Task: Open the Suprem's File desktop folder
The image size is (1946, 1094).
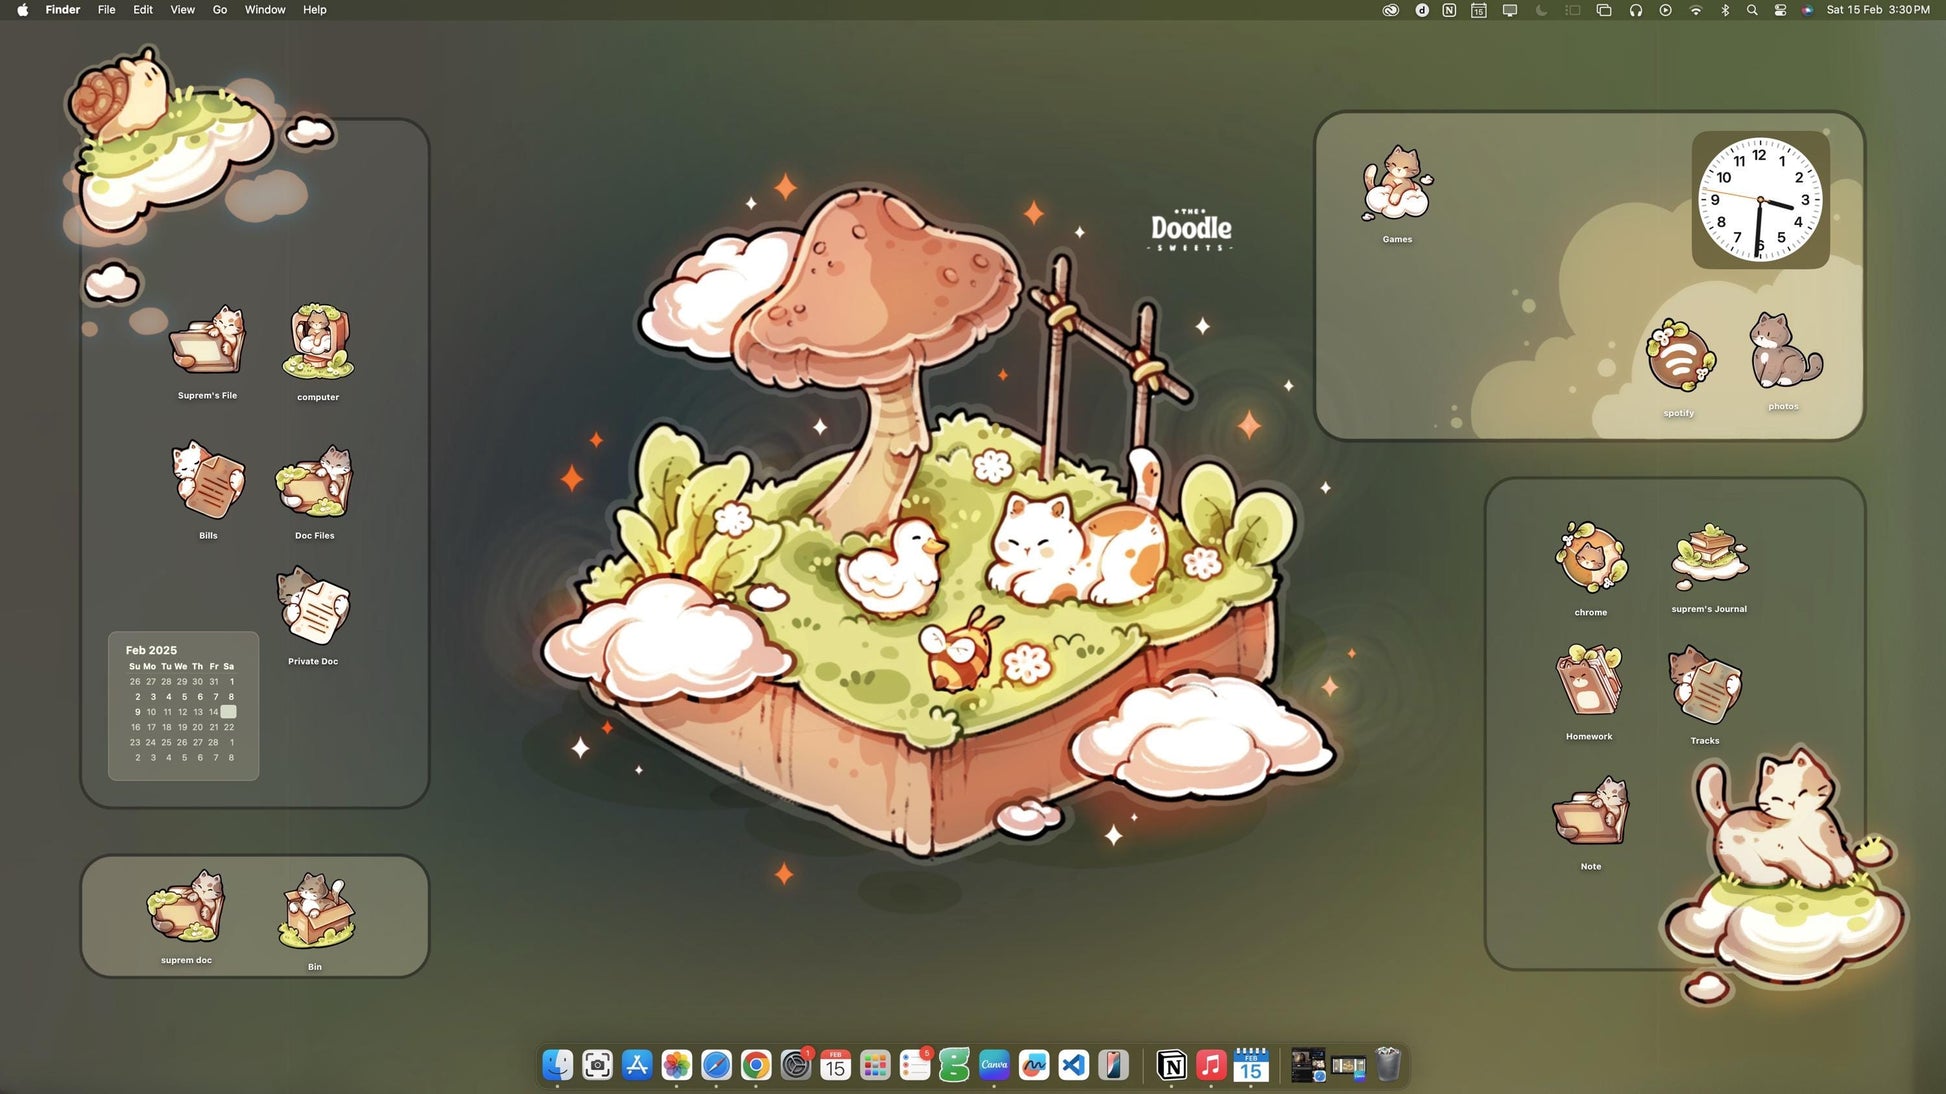Action: tap(207, 342)
